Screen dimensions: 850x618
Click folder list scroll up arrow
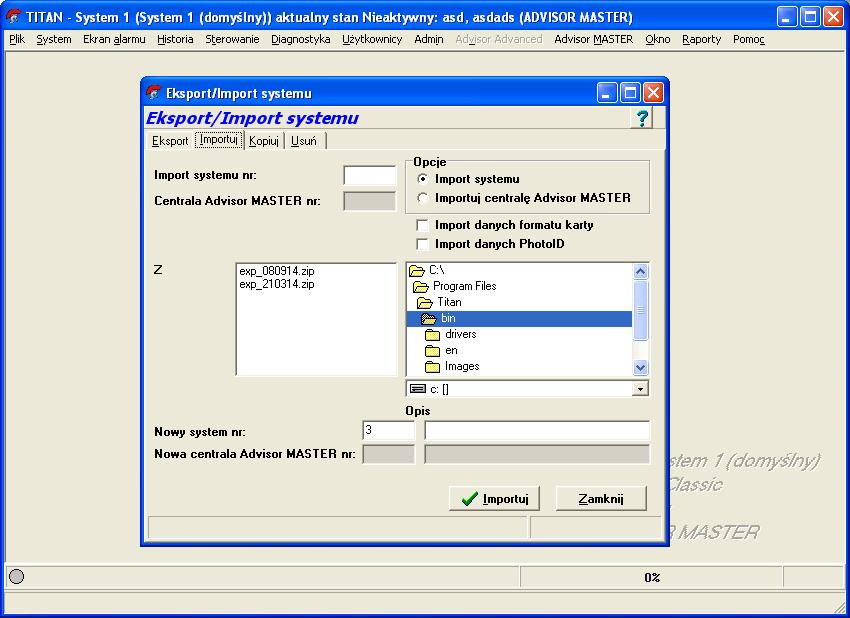[x=640, y=271]
